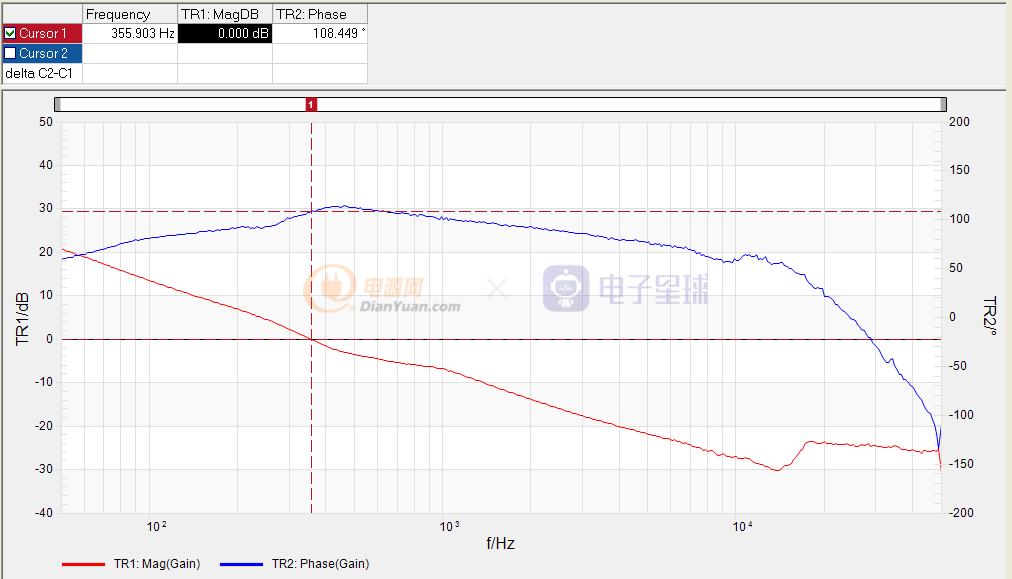Click the left handle of the zoom range bar

pyautogui.click(x=58, y=104)
